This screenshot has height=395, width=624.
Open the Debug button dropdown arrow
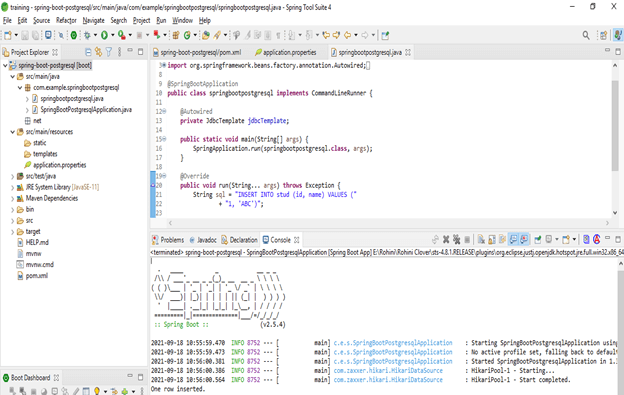(96, 35)
